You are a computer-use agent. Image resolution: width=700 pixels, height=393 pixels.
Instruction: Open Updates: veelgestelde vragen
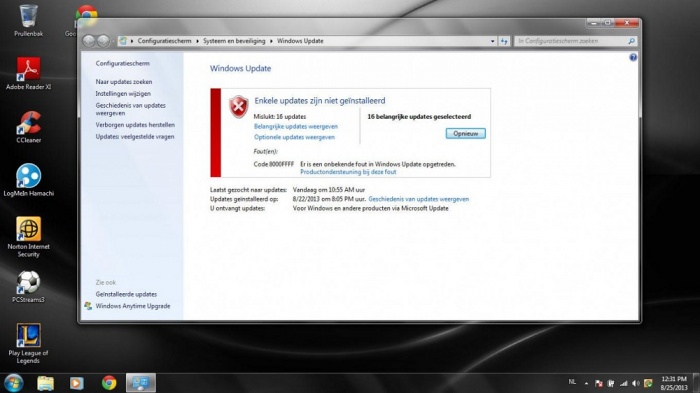pos(135,137)
